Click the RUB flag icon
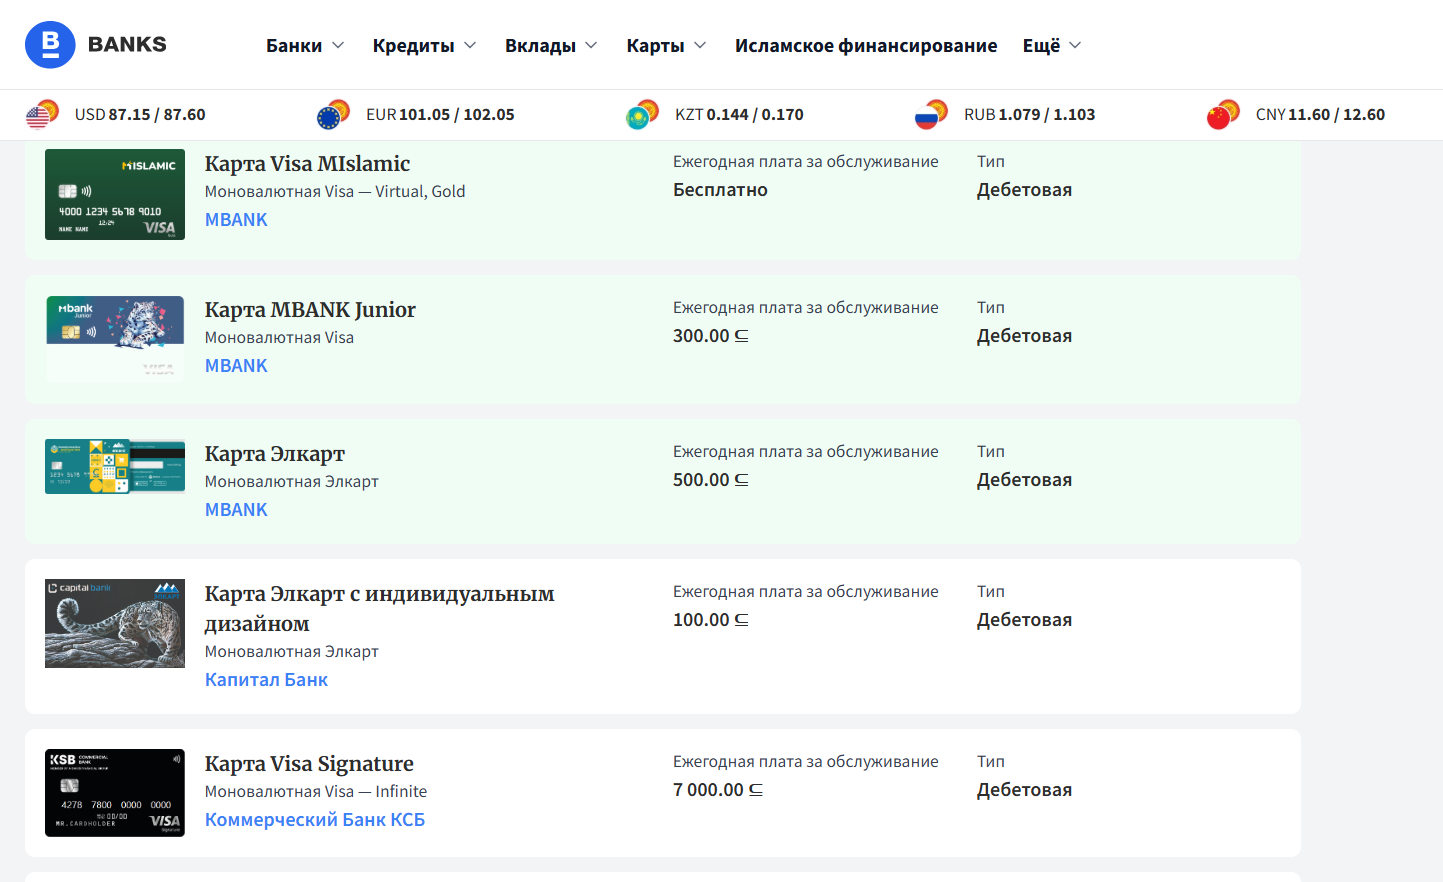Image resolution: width=1443 pixels, height=882 pixels. [x=930, y=114]
